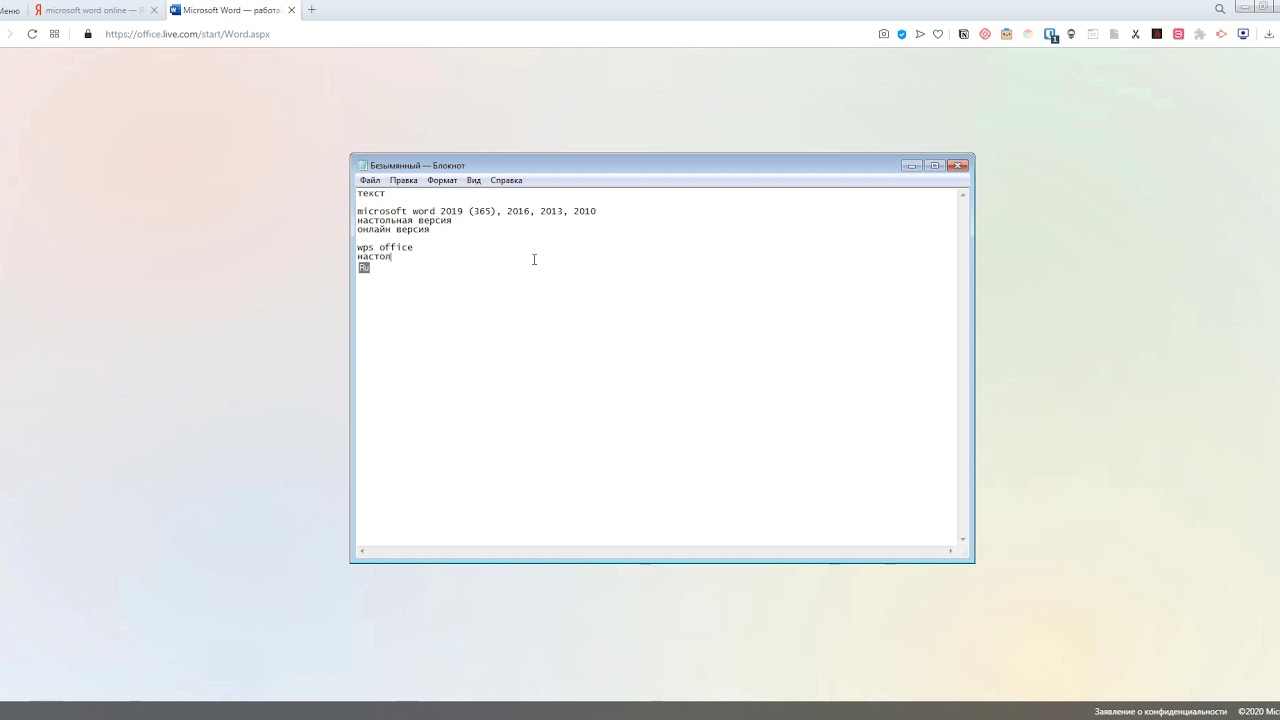This screenshot has height=720, width=1280.
Task: Open the Заявление о конфиденциальности link
Action: pos(1161,712)
